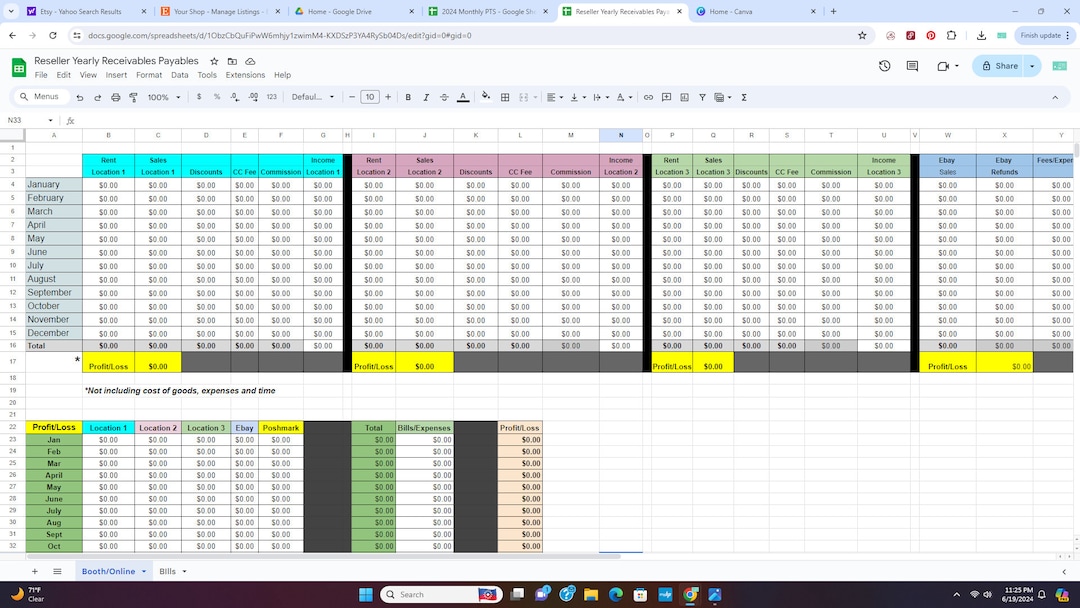The width and height of the screenshot is (1080, 608).
Task: Select the text color swatch
Action: (x=462, y=97)
